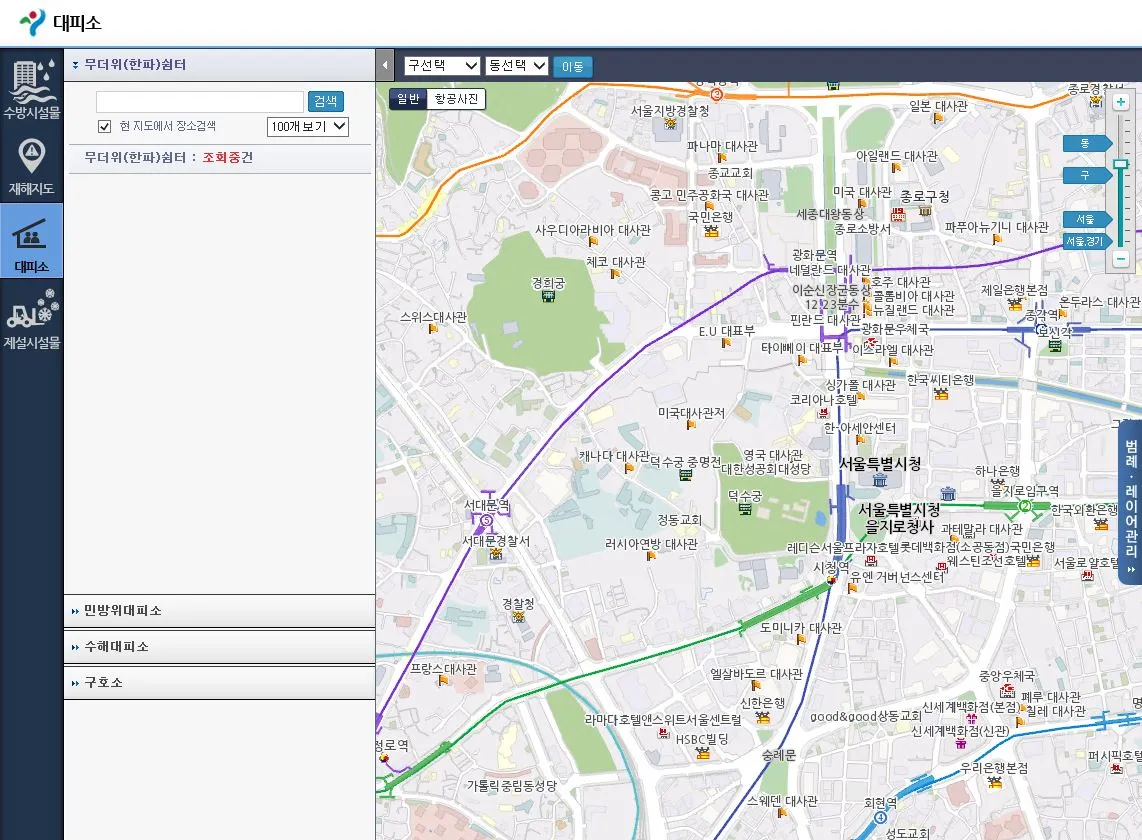Click the zoom slider handle
Image resolution: width=1142 pixels, height=840 pixels.
pyautogui.click(x=1120, y=165)
